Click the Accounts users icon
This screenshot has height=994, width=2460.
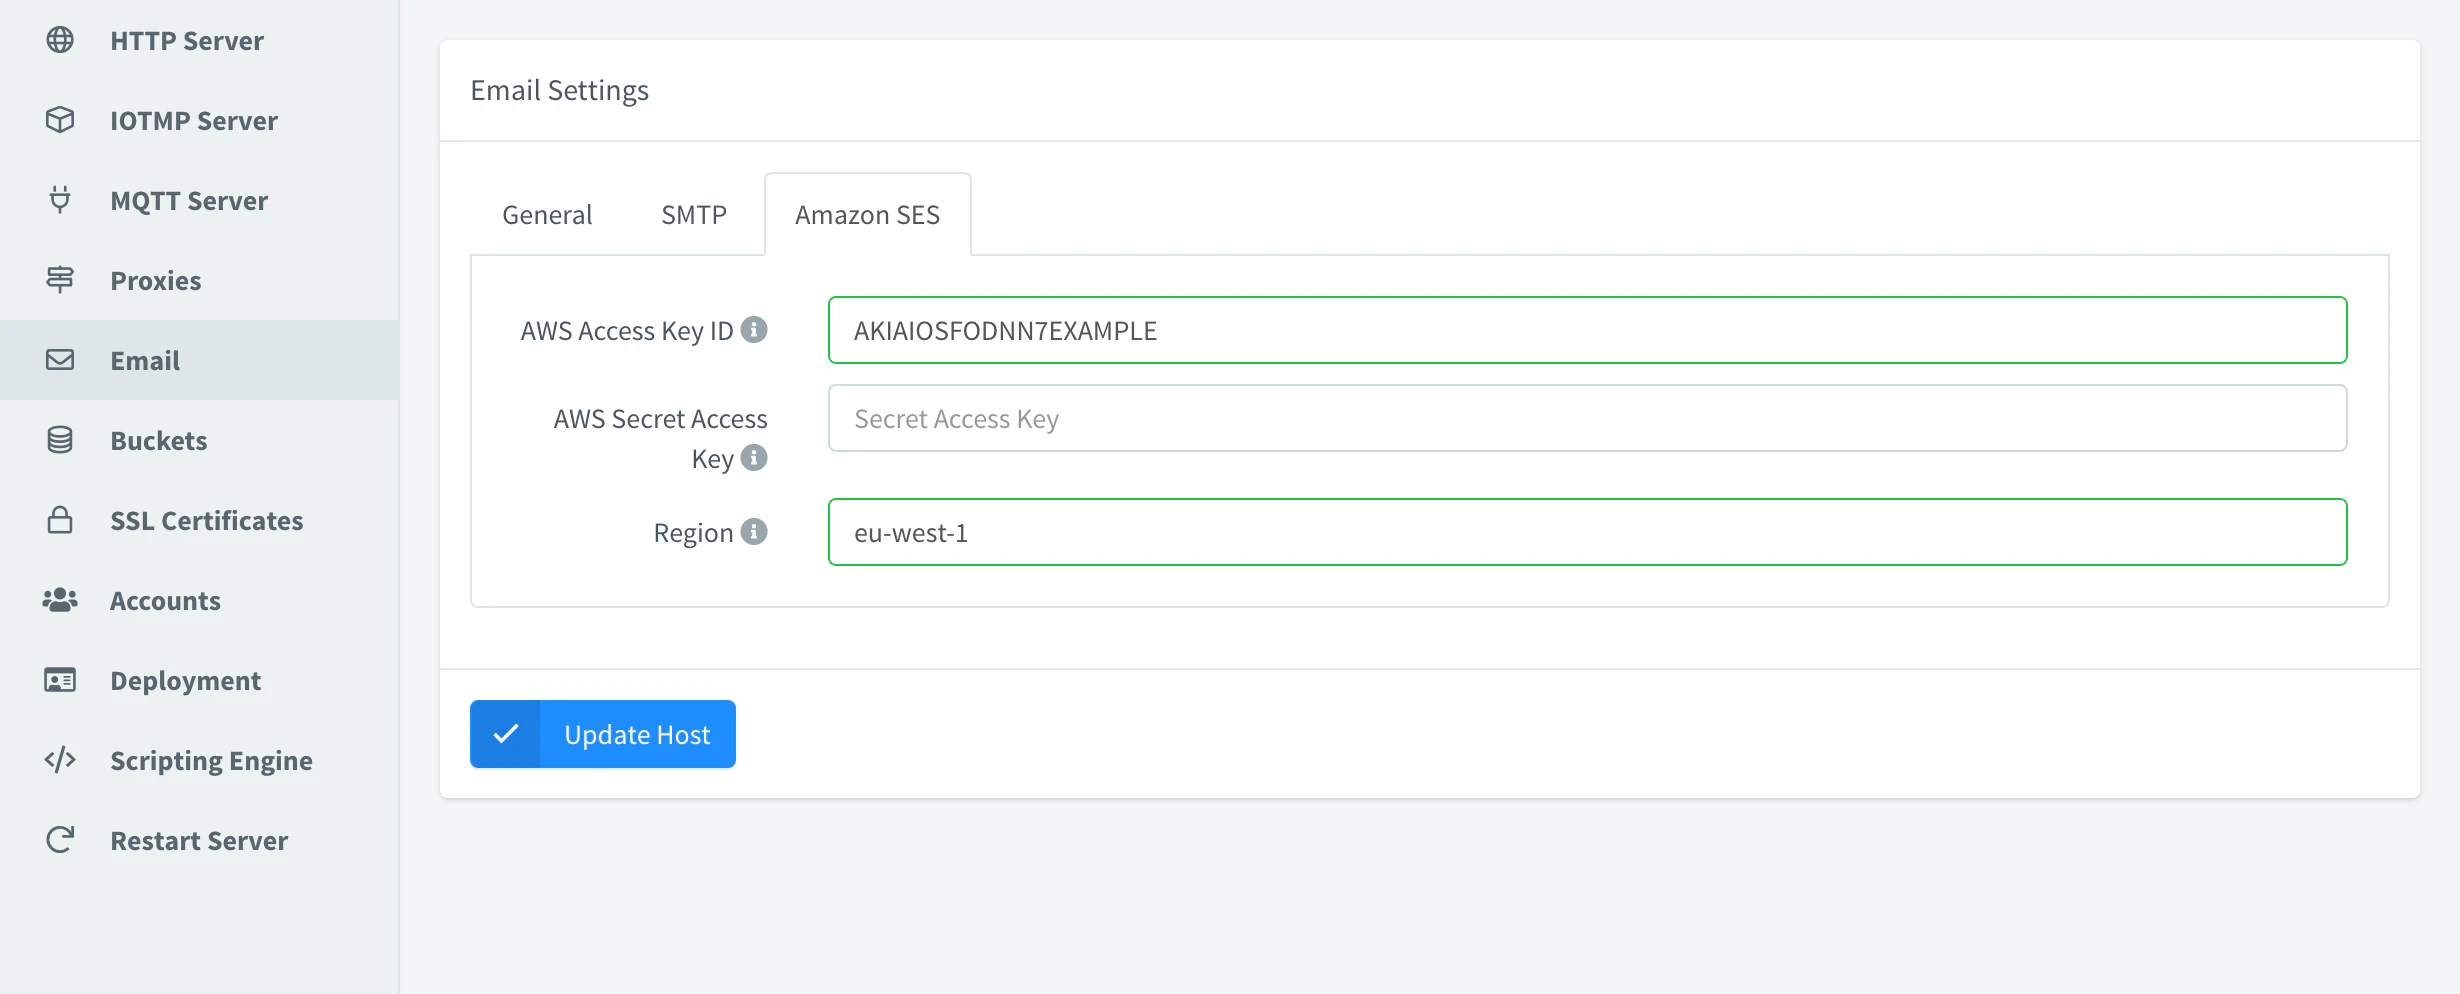[60, 600]
